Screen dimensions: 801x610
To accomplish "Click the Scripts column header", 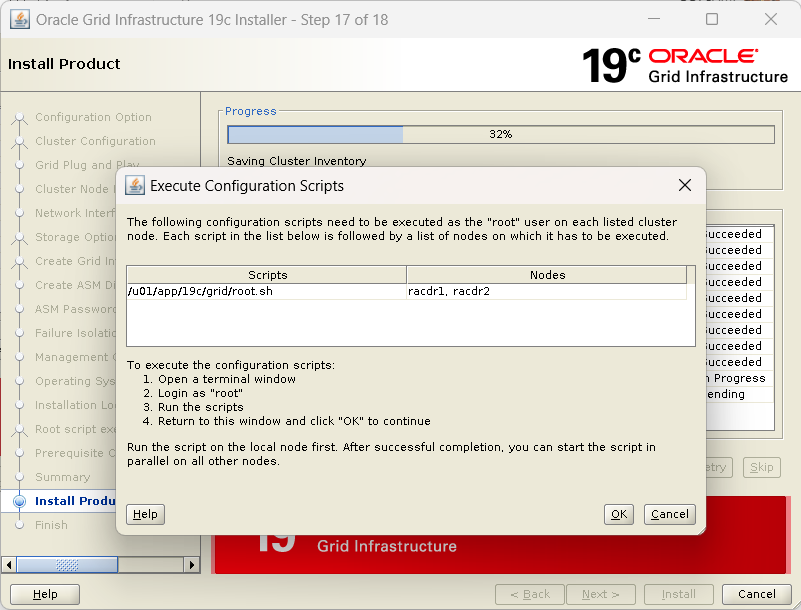I will (x=267, y=275).
